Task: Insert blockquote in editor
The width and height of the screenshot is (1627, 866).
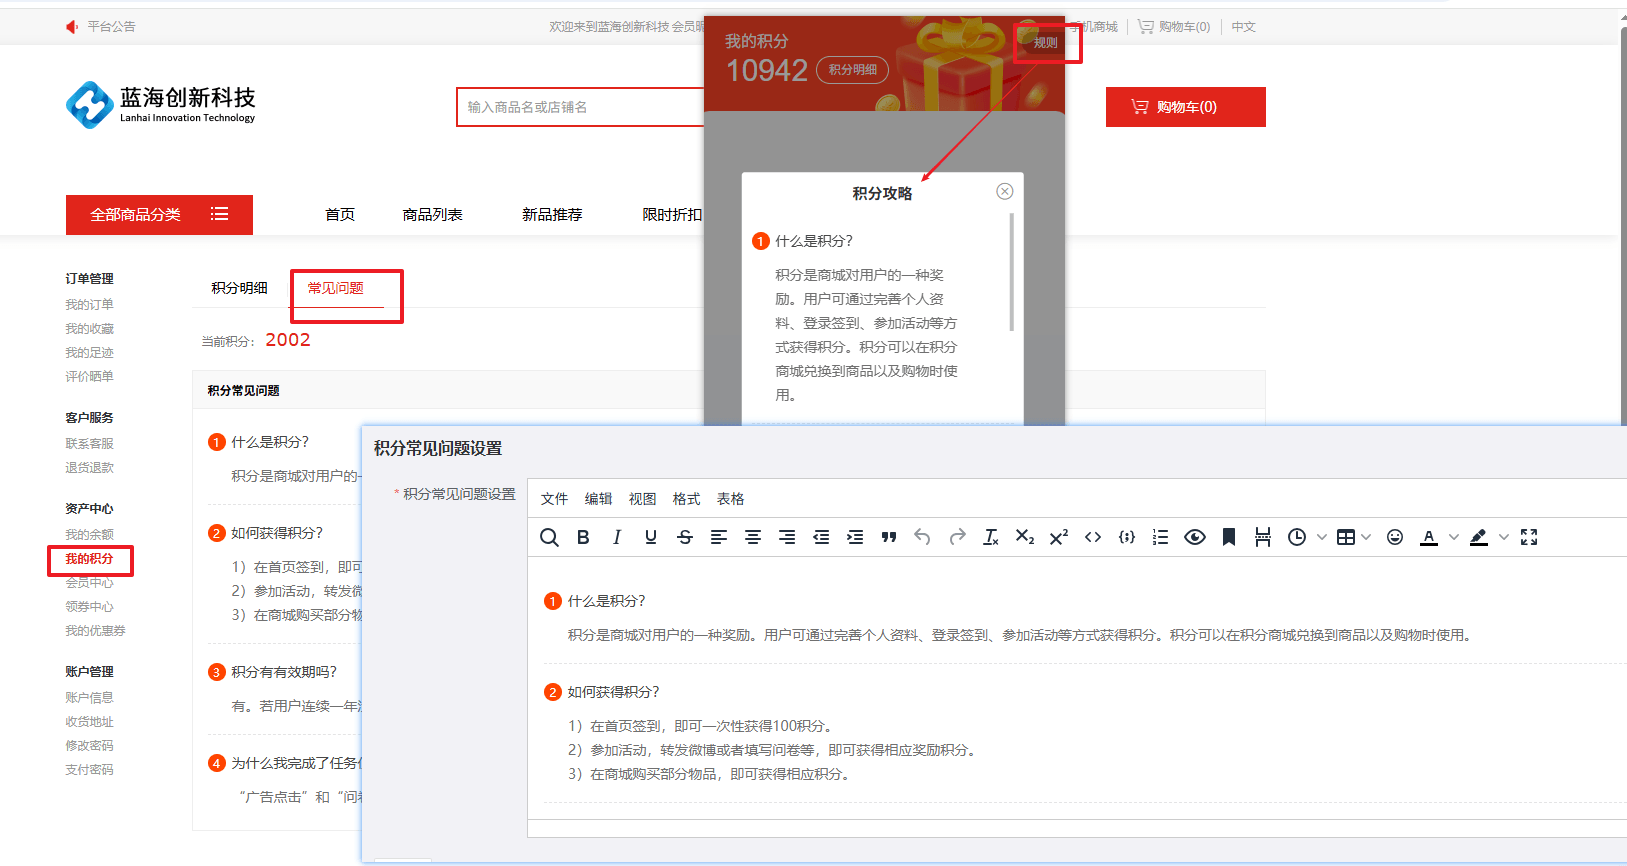Action: tap(889, 537)
